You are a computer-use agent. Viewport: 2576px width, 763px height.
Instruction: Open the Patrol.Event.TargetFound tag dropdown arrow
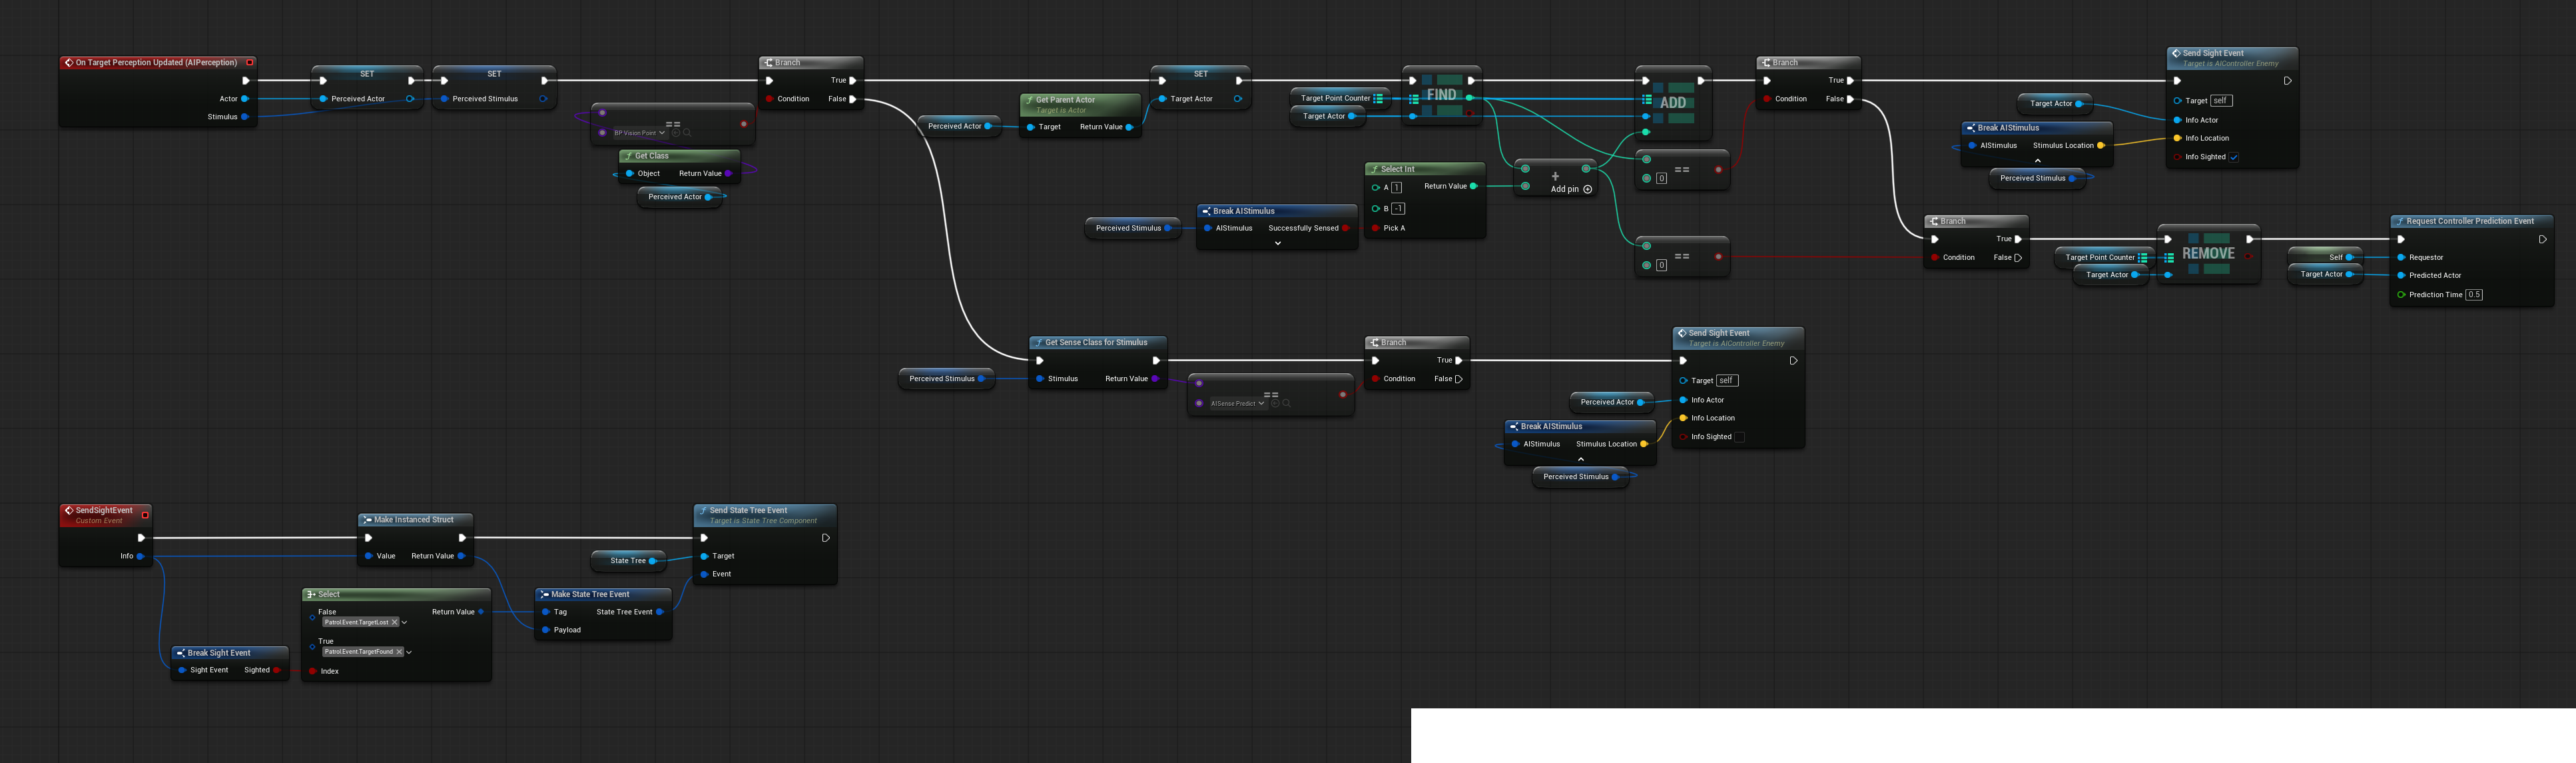[409, 652]
